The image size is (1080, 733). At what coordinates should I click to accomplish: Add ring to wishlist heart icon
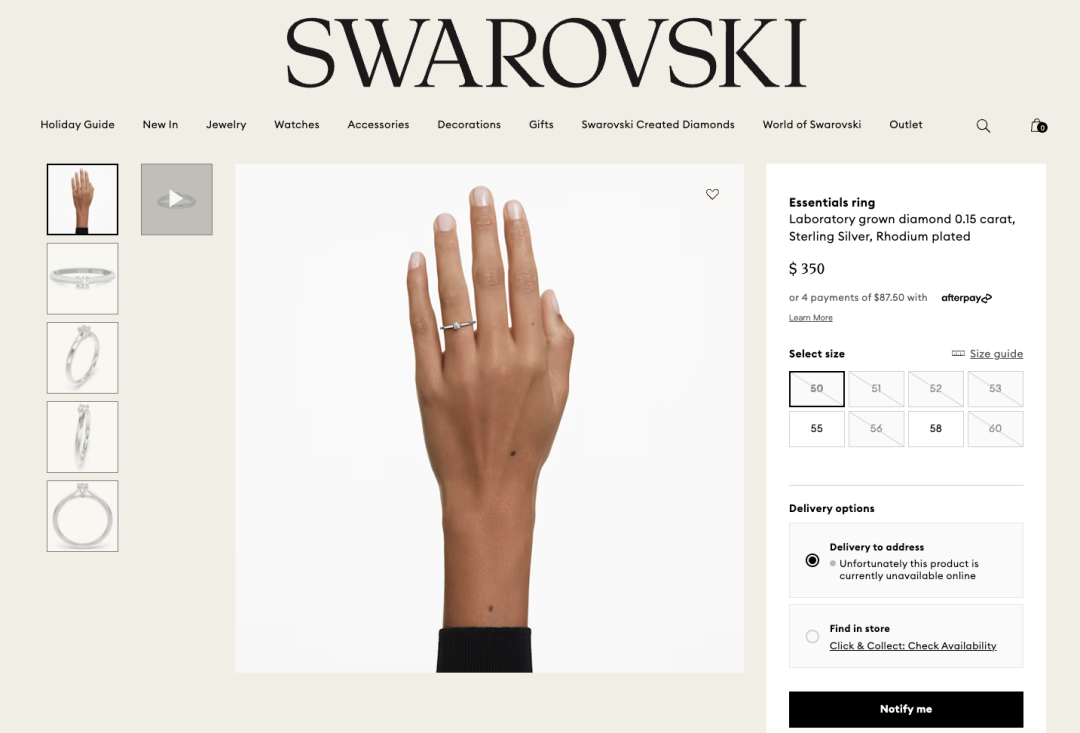tap(712, 194)
